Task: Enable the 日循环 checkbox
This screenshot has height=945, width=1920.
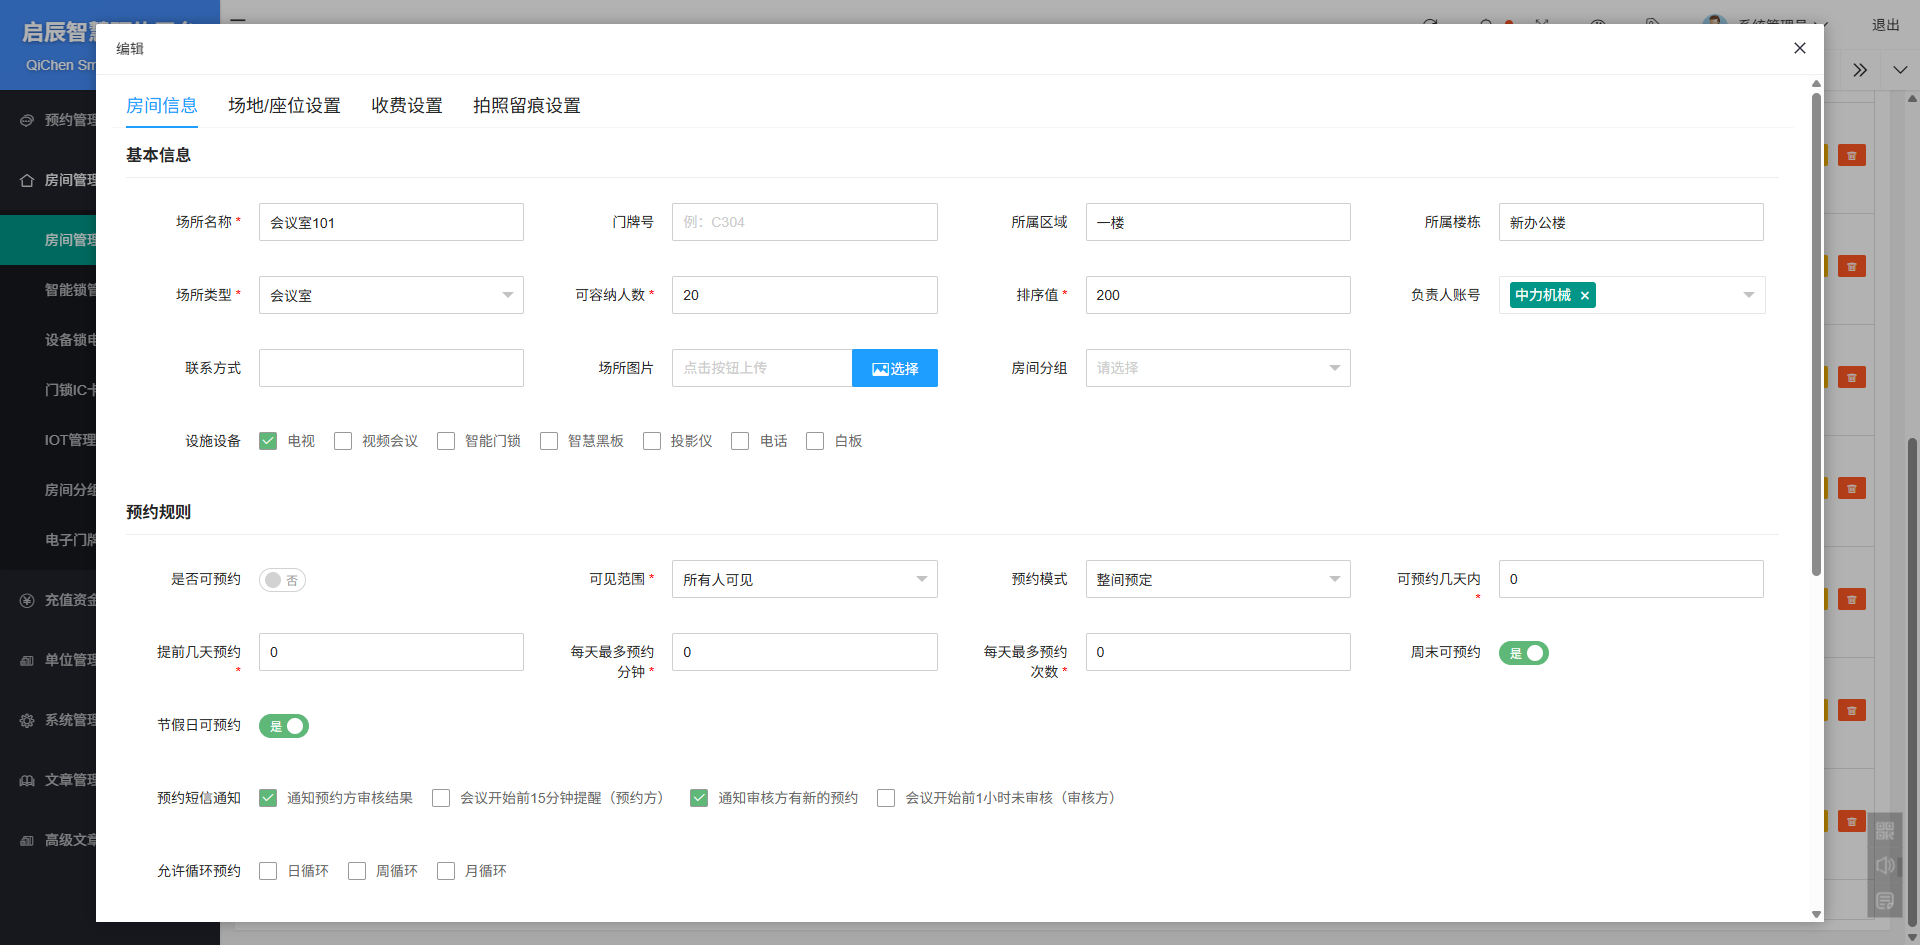Action: [268, 871]
